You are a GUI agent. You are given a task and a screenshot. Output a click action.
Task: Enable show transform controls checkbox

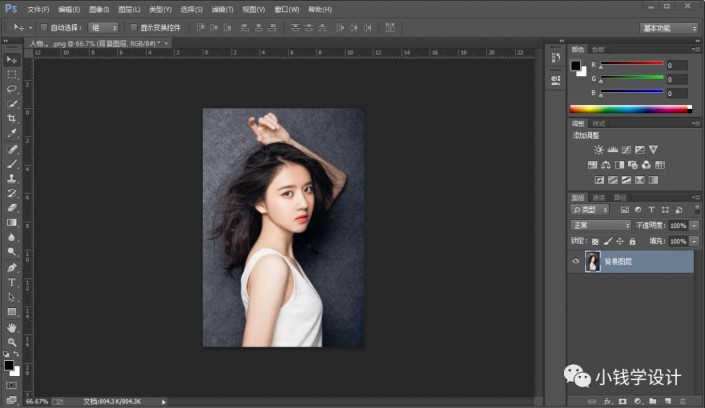click(x=134, y=27)
